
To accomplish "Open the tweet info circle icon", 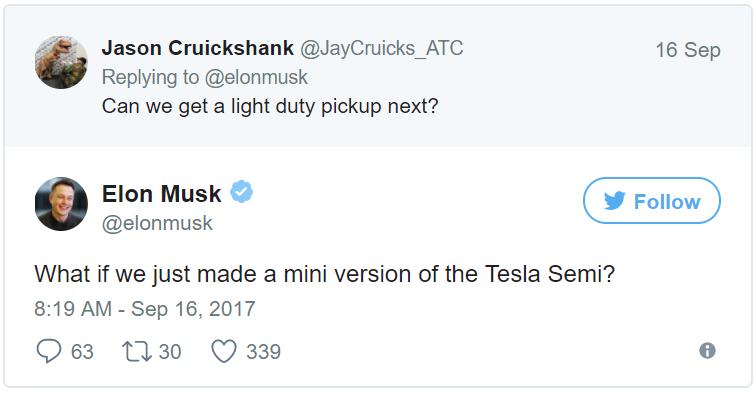I will [707, 350].
